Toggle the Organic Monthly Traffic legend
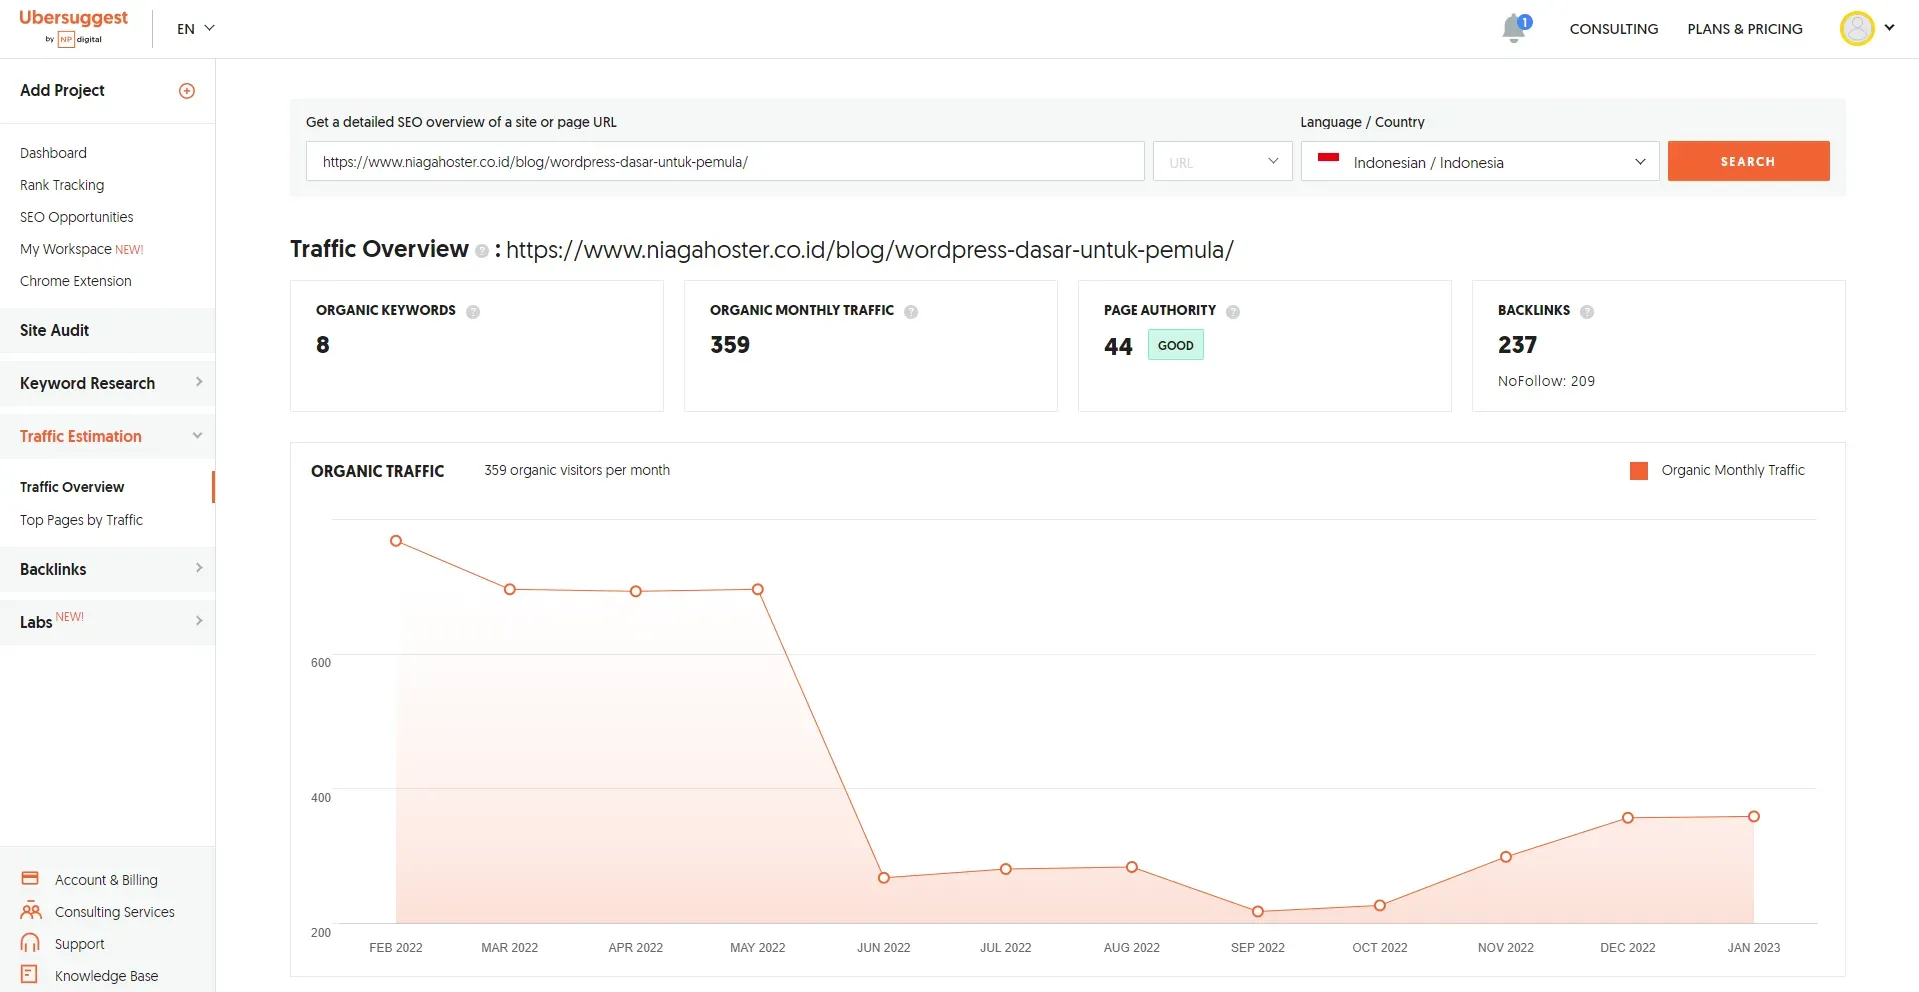This screenshot has width=1919, height=992. tap(1717, 471)
